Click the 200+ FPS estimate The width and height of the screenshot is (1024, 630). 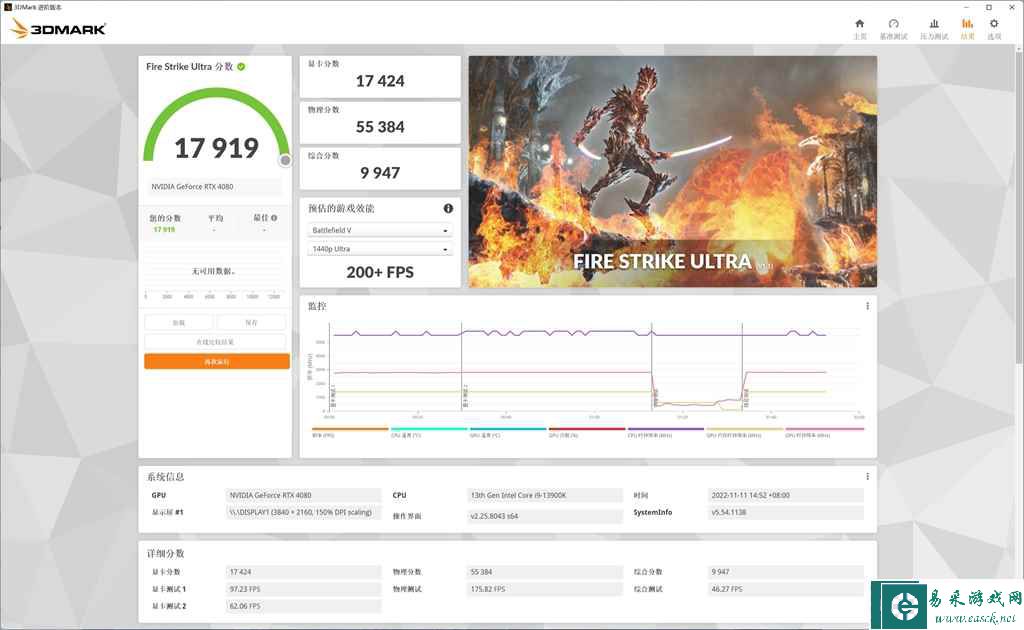(380, 272)
